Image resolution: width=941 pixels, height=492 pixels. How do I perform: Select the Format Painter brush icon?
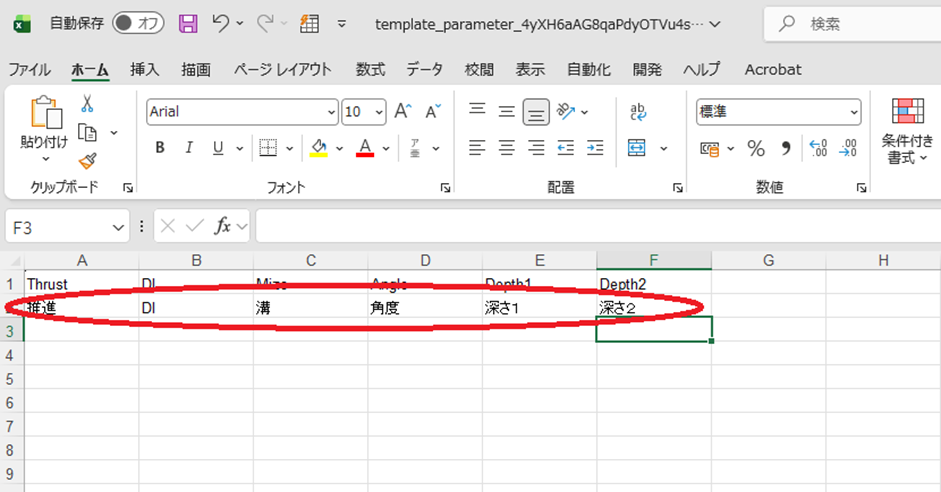tap(87, 161)
